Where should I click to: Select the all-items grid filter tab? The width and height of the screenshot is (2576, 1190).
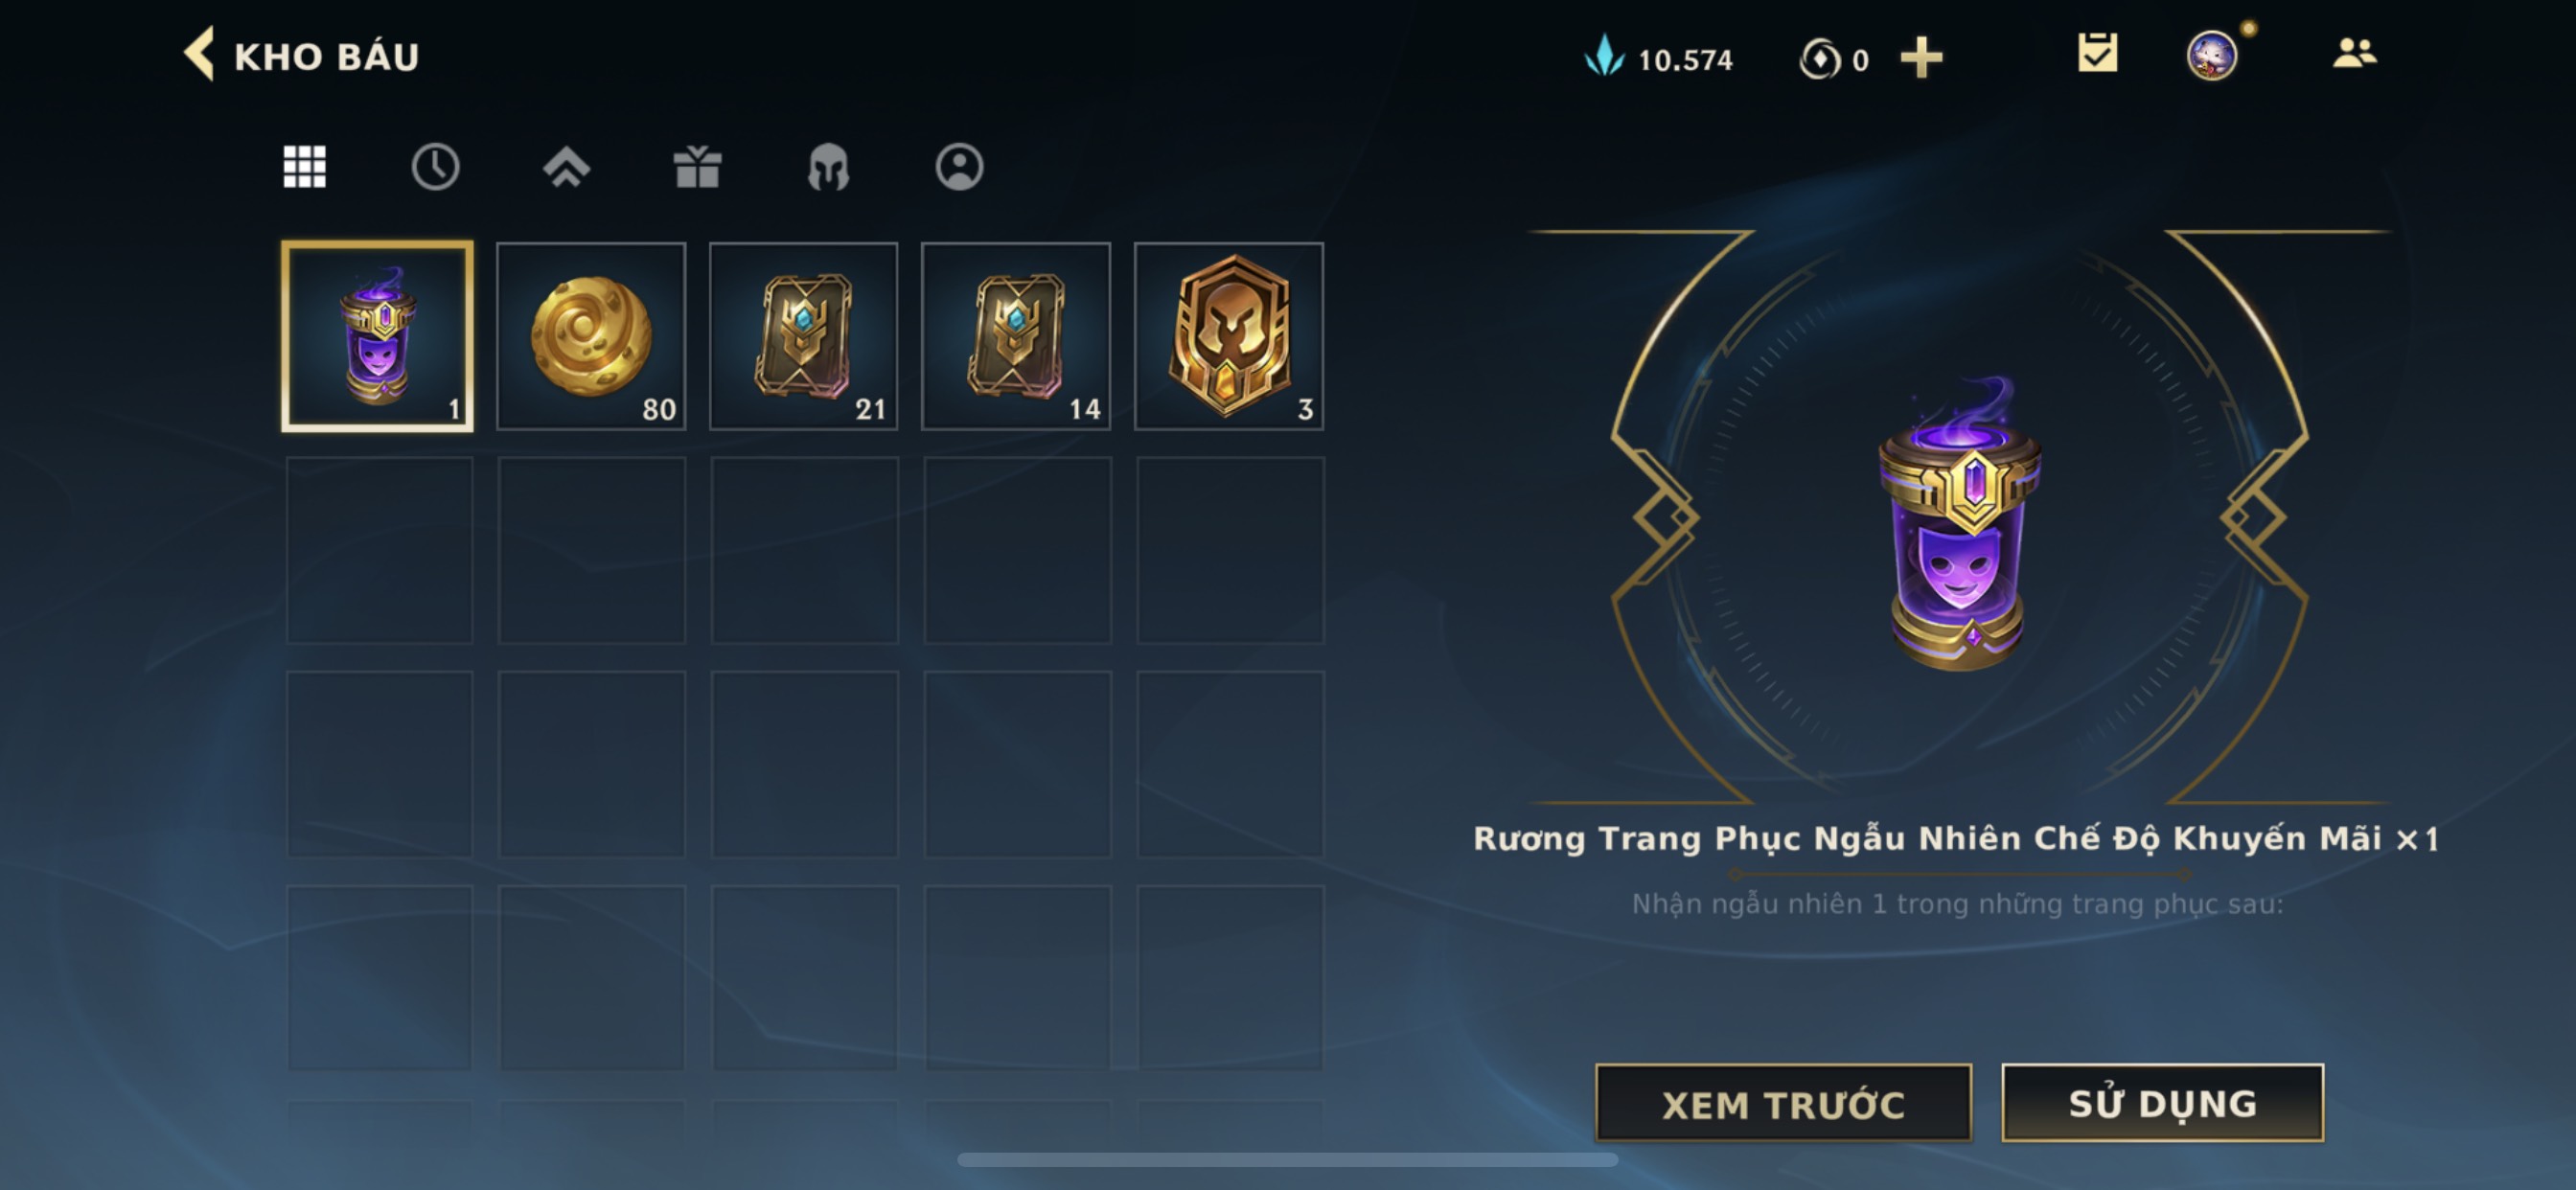pyautogui.click(x=304, y=166)
